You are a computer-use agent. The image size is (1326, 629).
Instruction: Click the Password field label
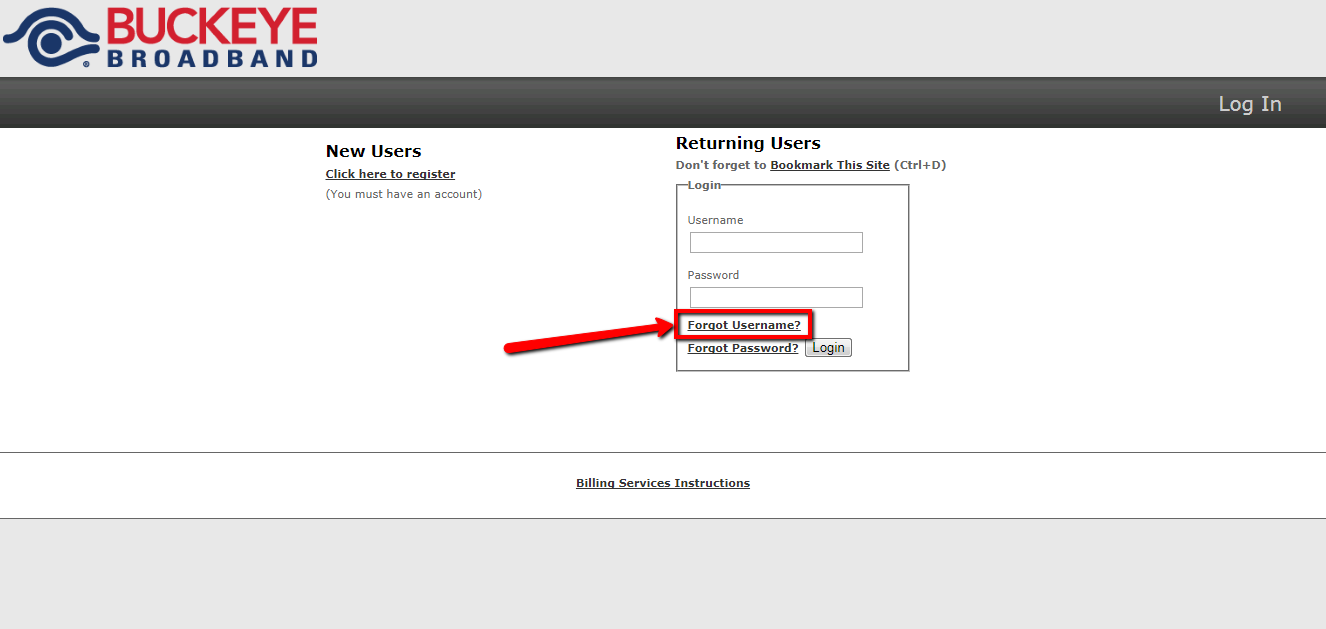713,275
